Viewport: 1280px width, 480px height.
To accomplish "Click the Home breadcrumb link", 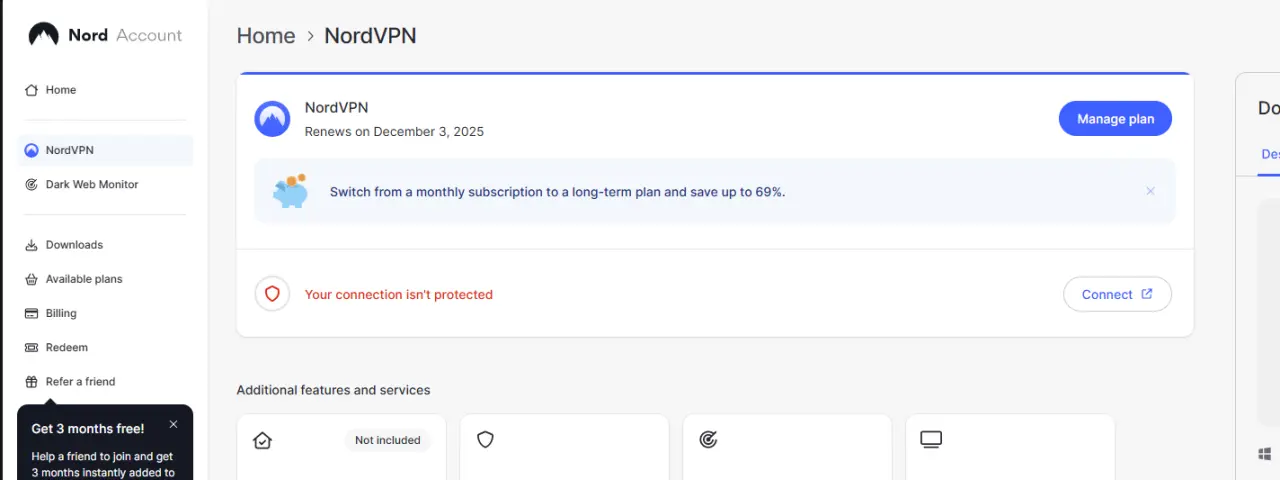I will tap(266, 36).
